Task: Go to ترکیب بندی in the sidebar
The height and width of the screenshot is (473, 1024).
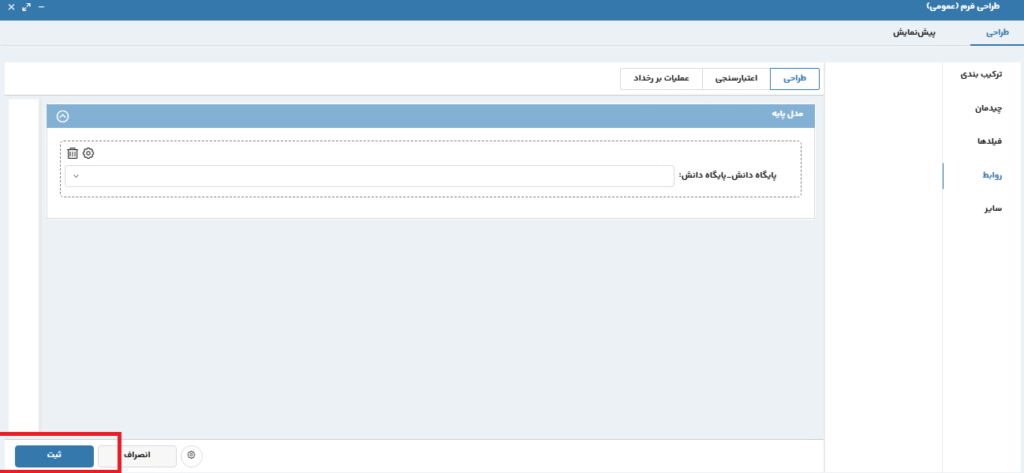Action: tap(981, 75)
